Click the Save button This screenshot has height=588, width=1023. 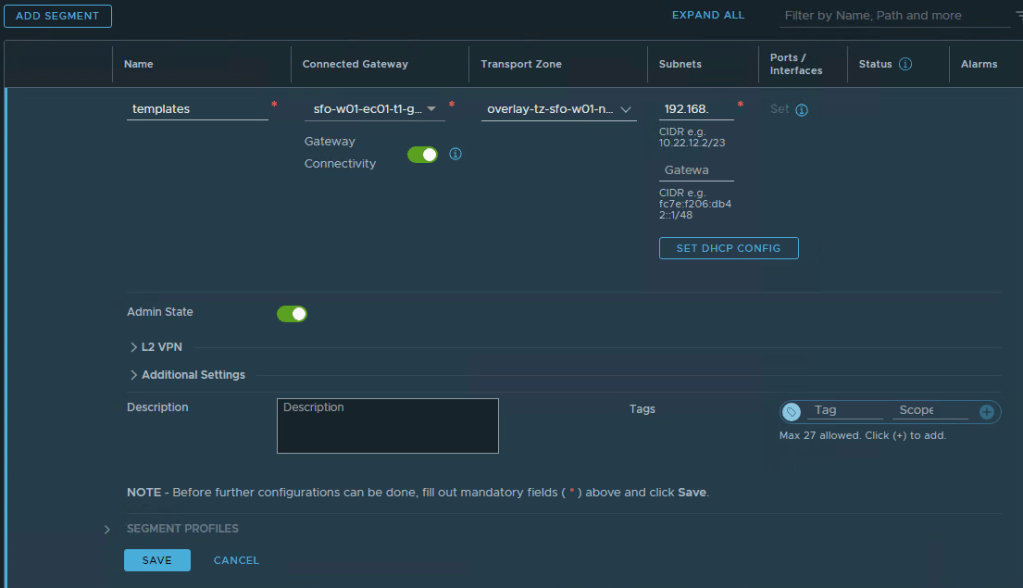(x=157, y=560)
